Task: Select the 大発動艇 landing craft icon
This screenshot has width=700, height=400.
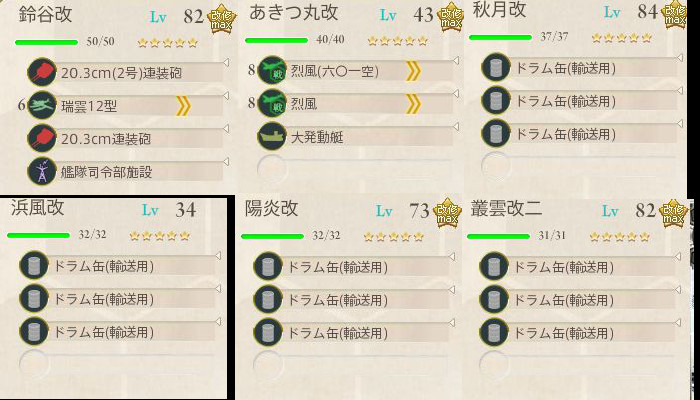Action: coord(272,137)
